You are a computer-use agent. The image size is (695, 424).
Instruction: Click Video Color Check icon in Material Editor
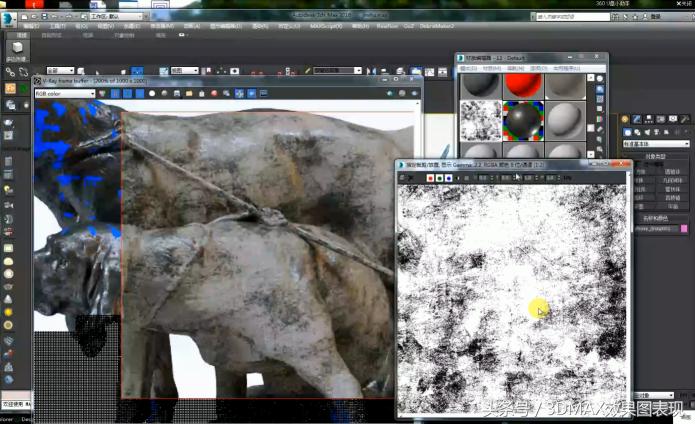(x=600, y=119)
